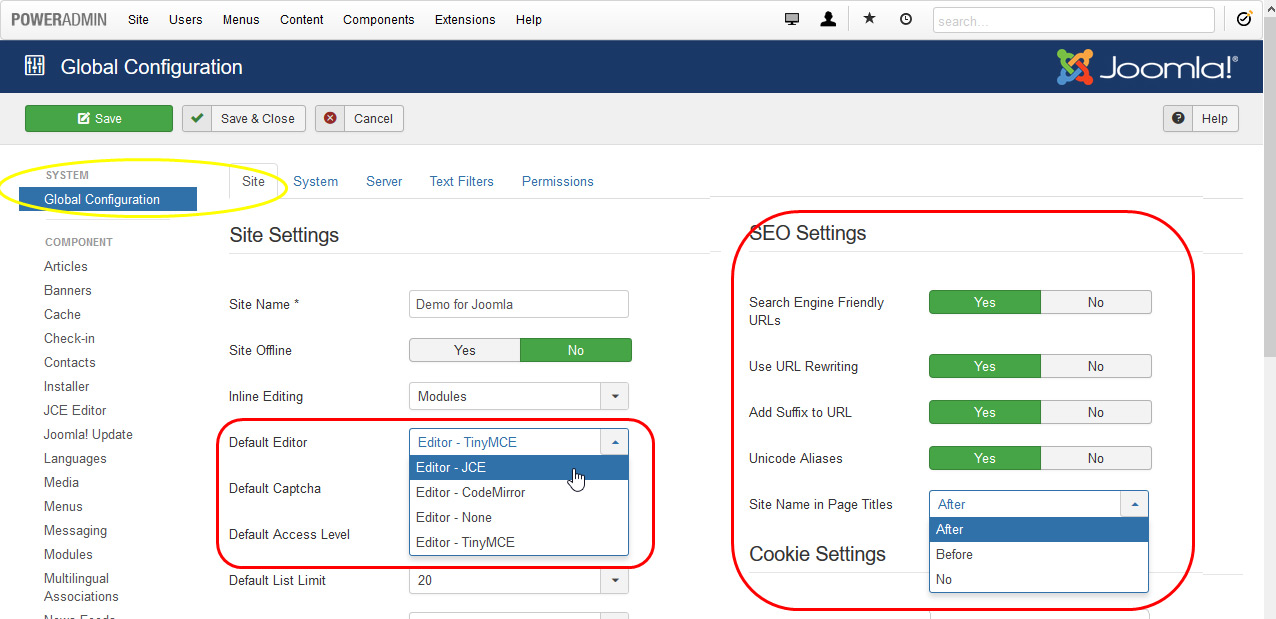Click the PowerAdmin brand logo
The image size is (1276, 619).
point(60,19)
